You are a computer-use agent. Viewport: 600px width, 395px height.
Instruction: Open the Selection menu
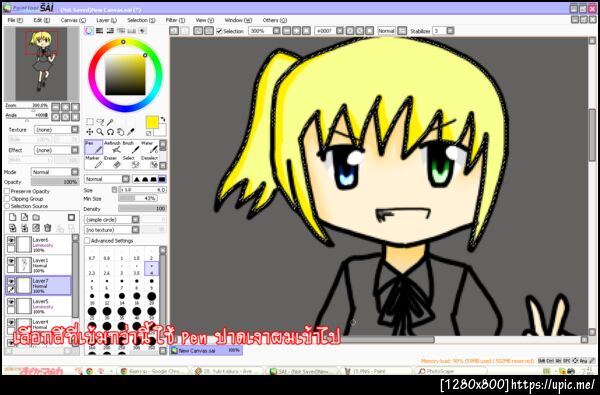pyautogui.click(x=141, y=20)
